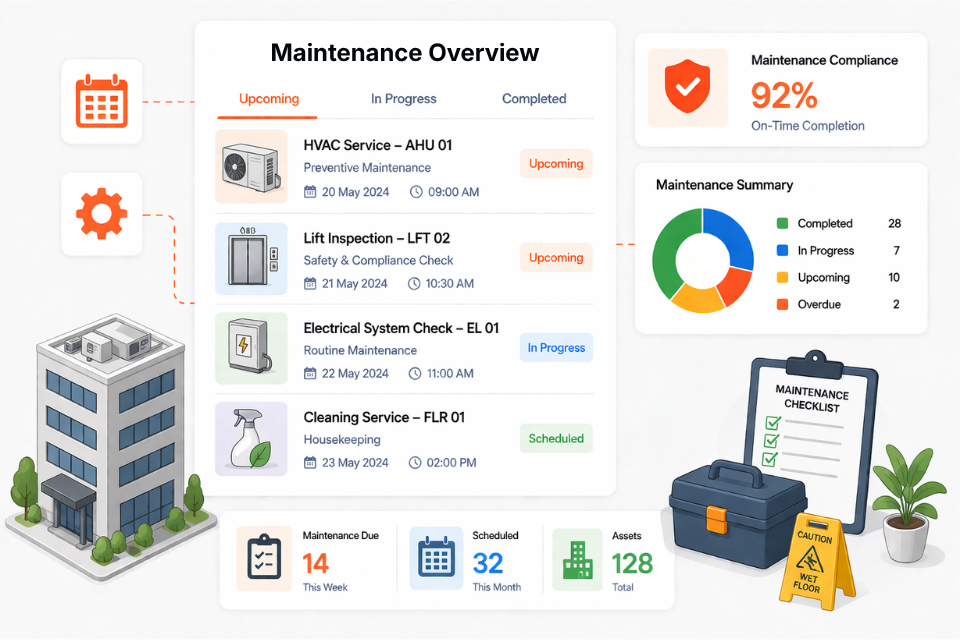This screenshot has width=960, height=640.
Task: Click the clock icon beside 09:00 AM
Action: pos(416,192)
